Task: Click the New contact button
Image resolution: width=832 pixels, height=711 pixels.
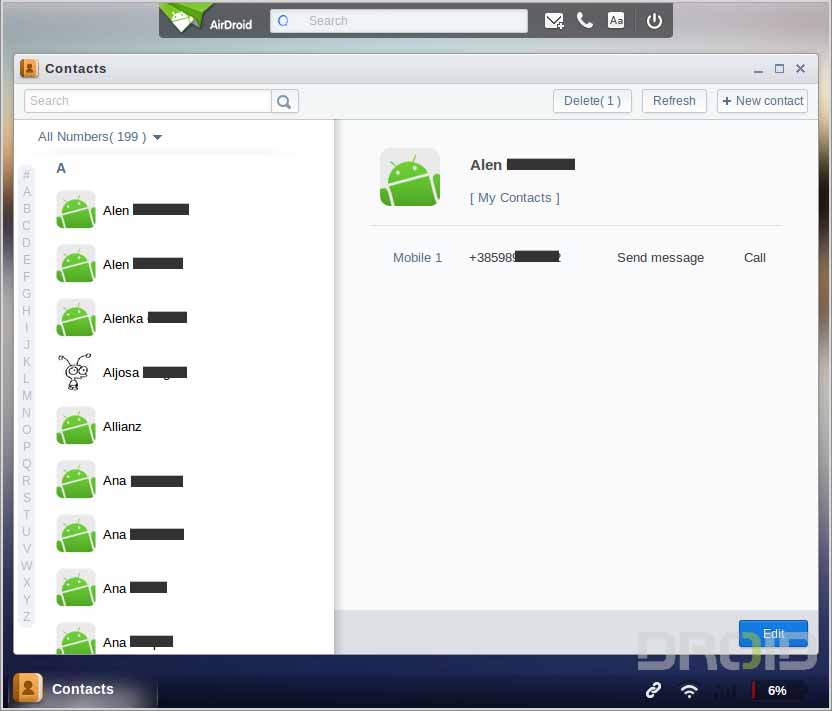Action: pos(762,101)
